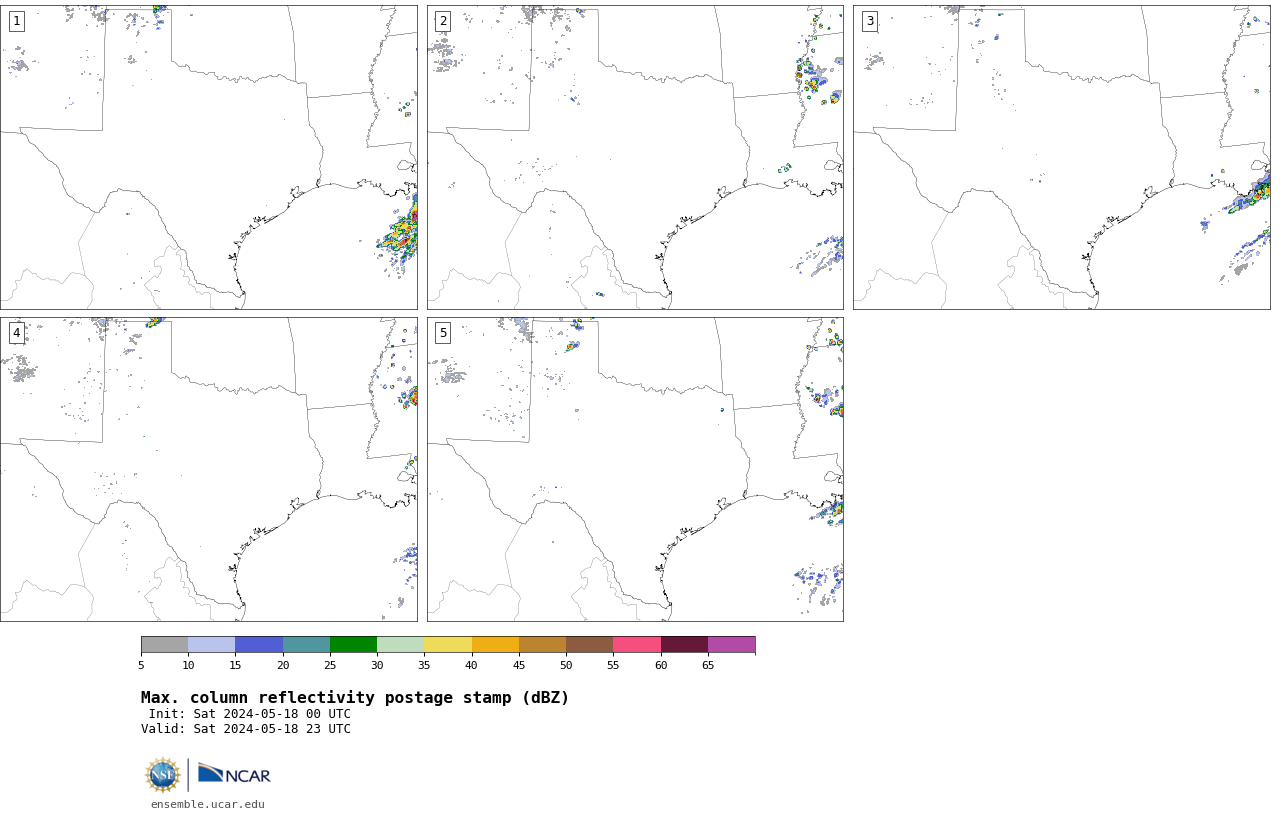Click the NSF logo icon
The image size is (1280, 815).
163,775
